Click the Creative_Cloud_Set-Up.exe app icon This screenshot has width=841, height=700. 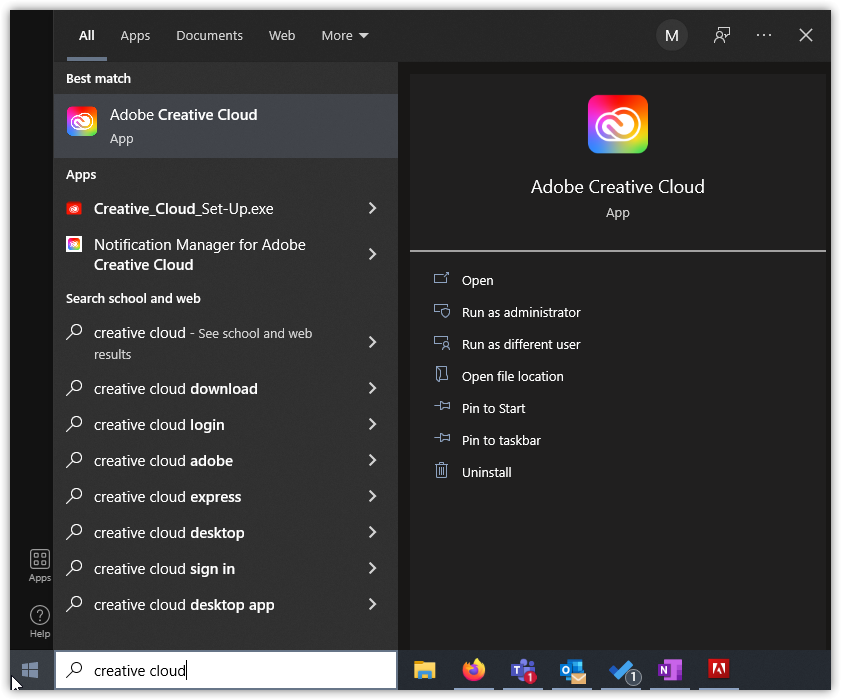click(x=74, y=209)
